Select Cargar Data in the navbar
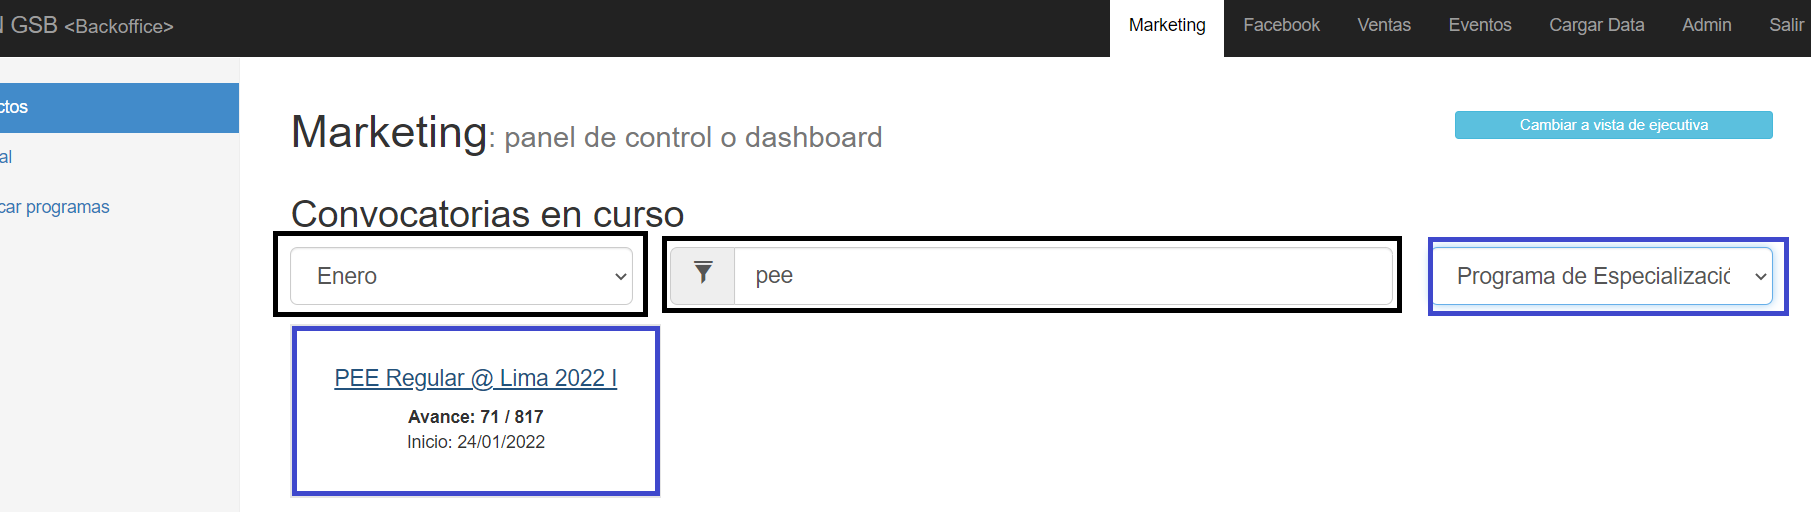Viewport: 1811px width, 512px height. (1596, 25)
